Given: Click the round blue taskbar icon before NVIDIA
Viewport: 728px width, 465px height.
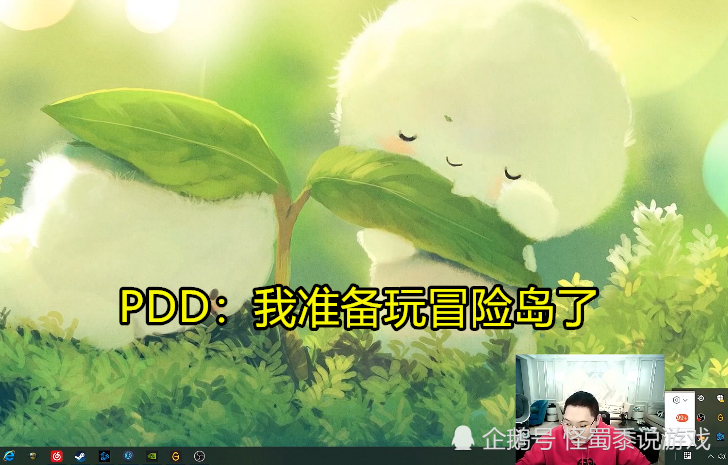Looking at the screenshot, I should [x=128, y=456].
